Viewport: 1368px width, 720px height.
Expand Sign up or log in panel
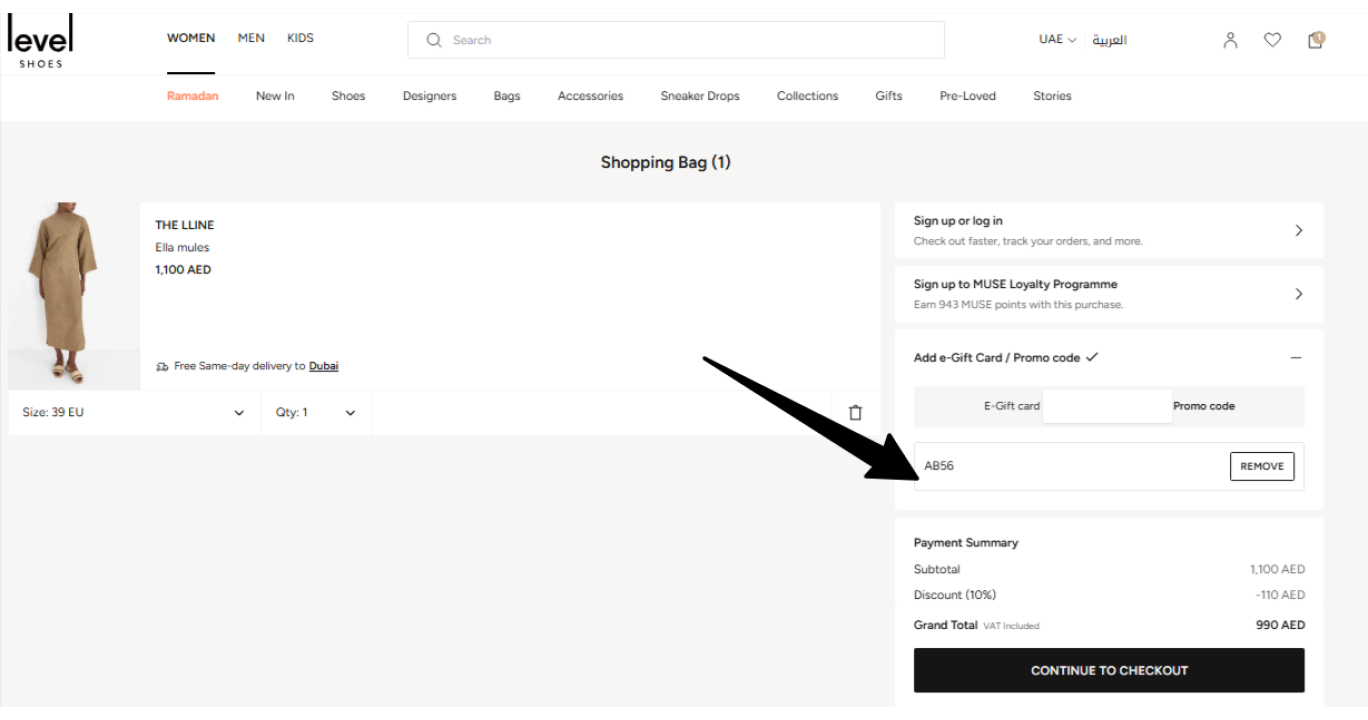point(1109,230)
